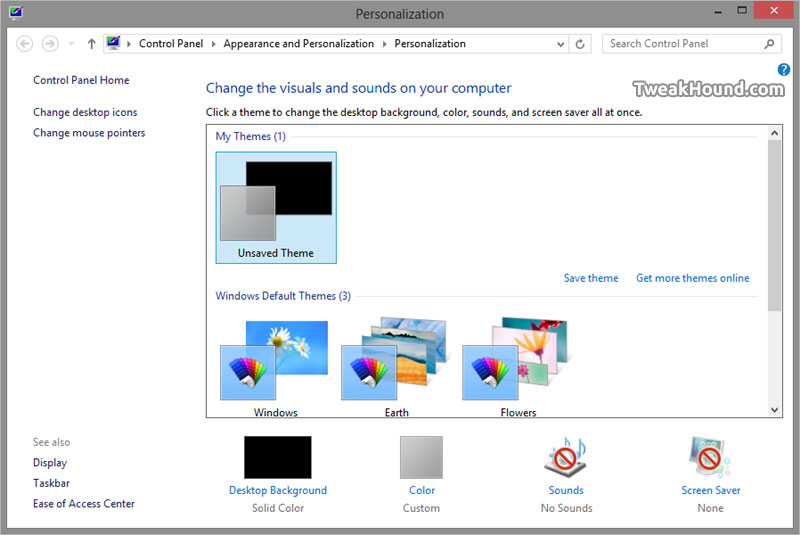Open Display under See also
Image resolution: width=800 pixels, height=535 pixels.
point(50,463)
